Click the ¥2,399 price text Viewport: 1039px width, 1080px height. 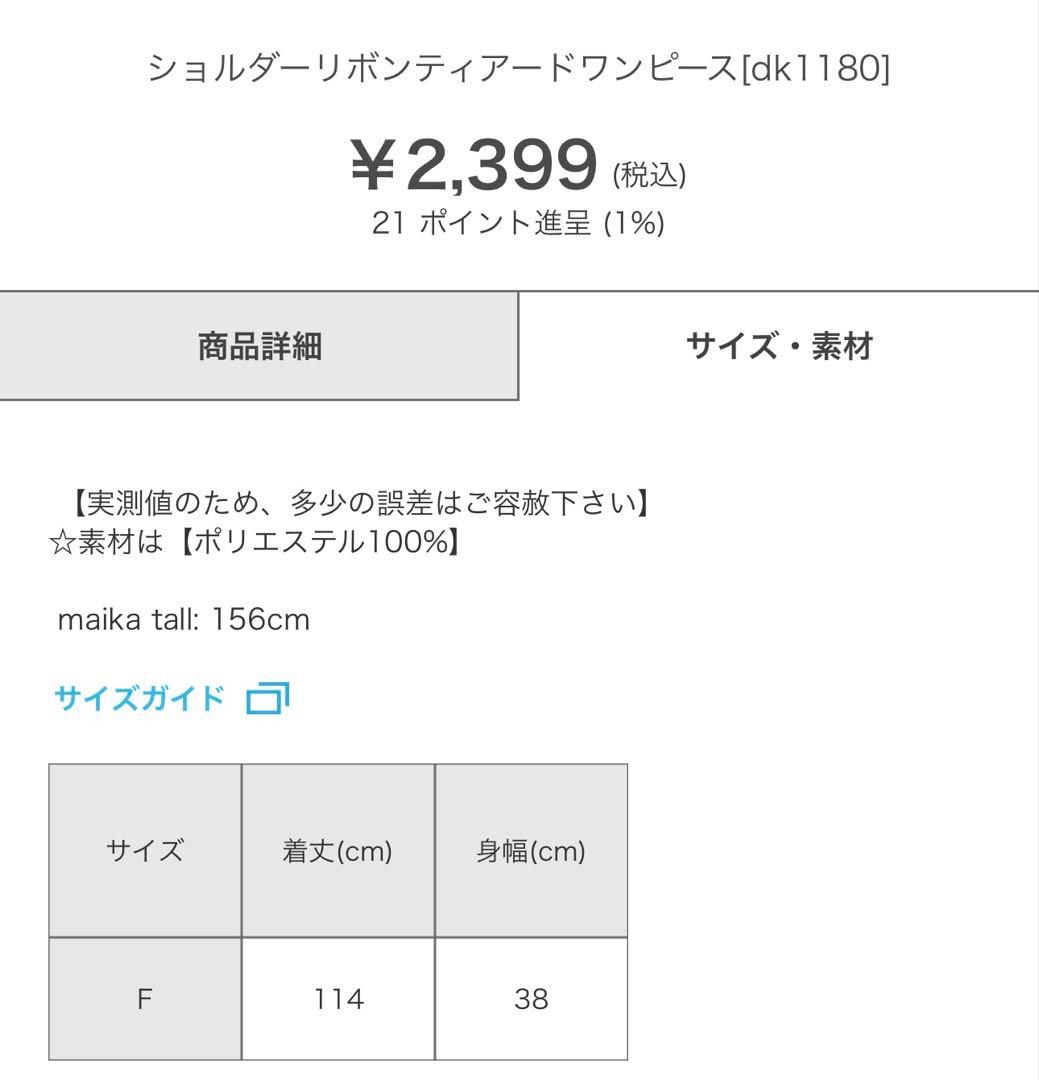474,165
